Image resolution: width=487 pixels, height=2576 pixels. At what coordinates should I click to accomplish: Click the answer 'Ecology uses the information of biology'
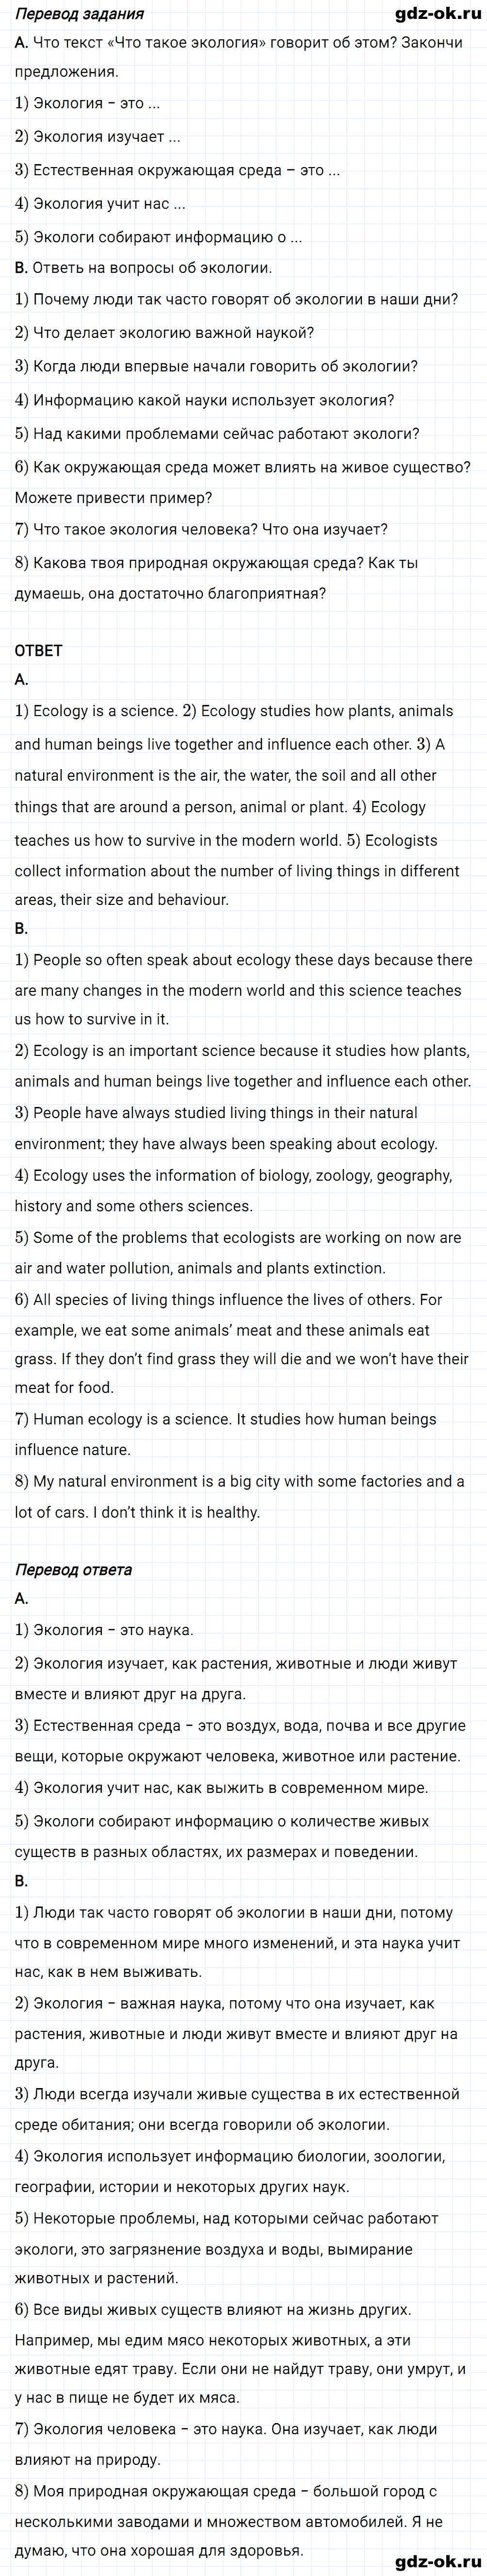(x=233, y=1191)
